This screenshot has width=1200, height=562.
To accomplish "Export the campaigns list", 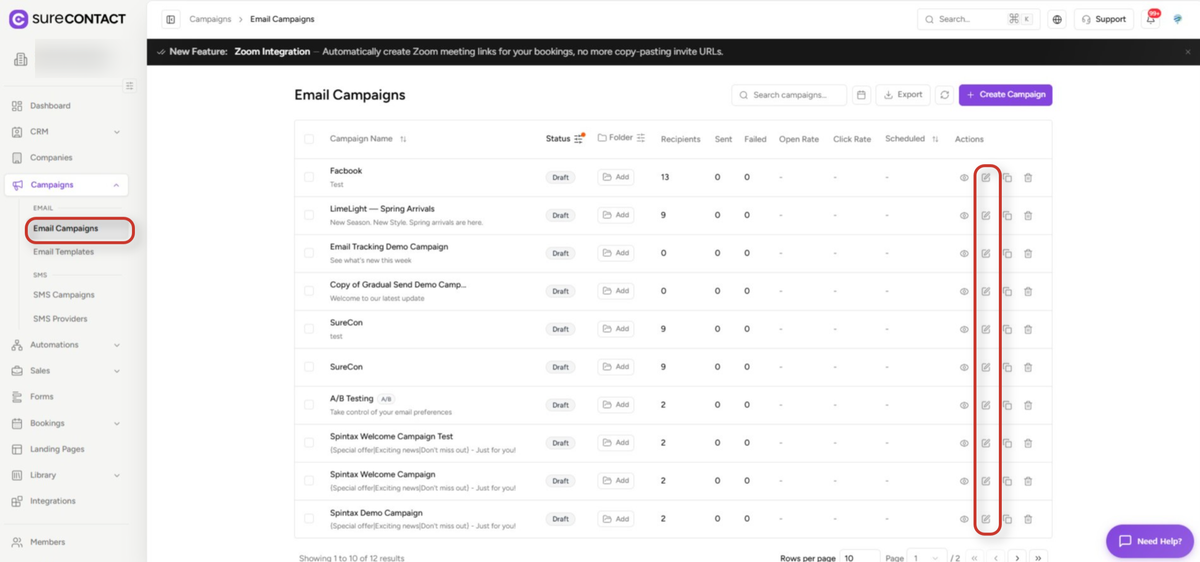I will point(903,95).
